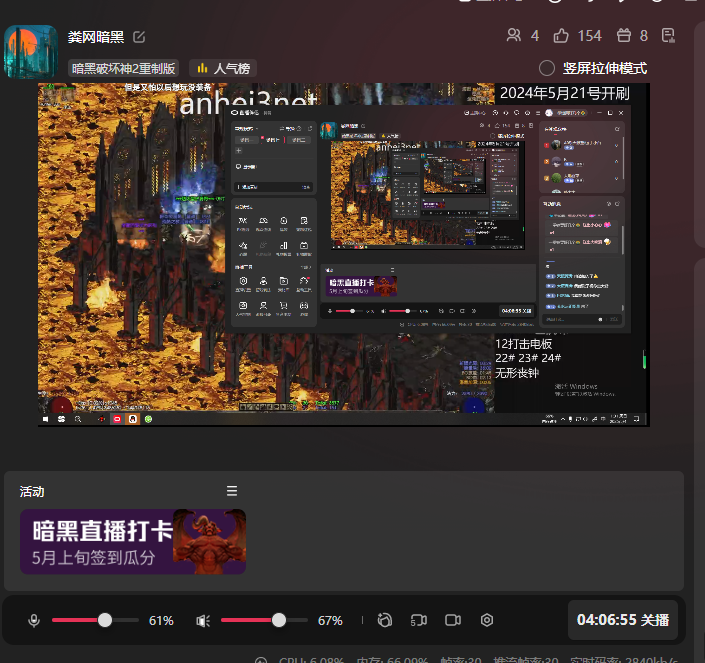This screenshot has height=663, width=705.
Task: Open the 粪网暗黑 streamer avatar
Action: 31,52
